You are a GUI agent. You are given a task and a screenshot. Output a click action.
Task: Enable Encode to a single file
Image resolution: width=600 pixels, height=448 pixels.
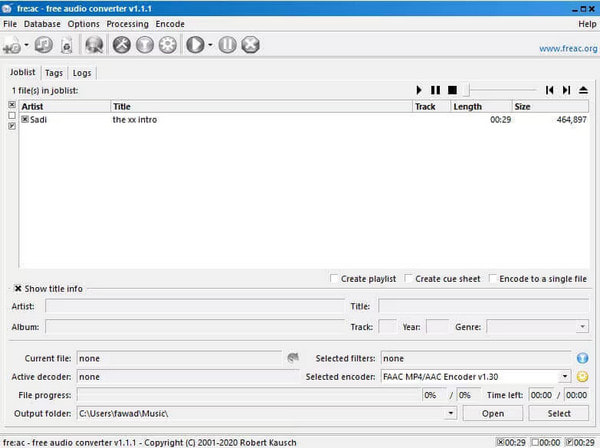492,279
